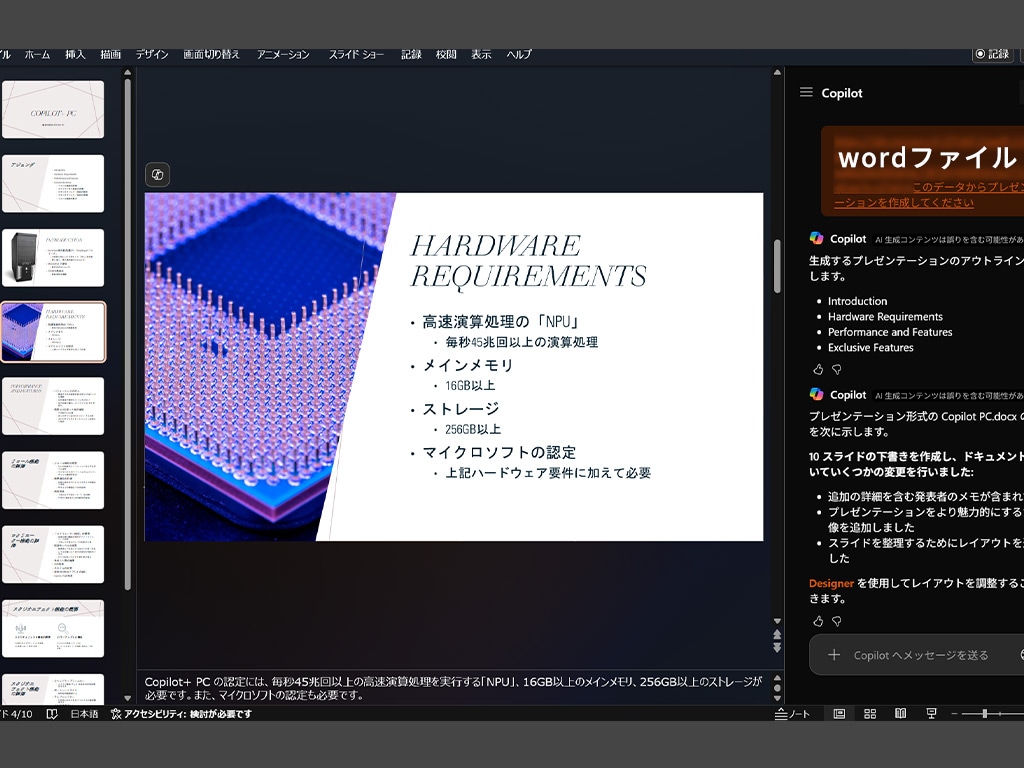
Task: Open the spell check icon in status bar
Action: pos(52,714)
